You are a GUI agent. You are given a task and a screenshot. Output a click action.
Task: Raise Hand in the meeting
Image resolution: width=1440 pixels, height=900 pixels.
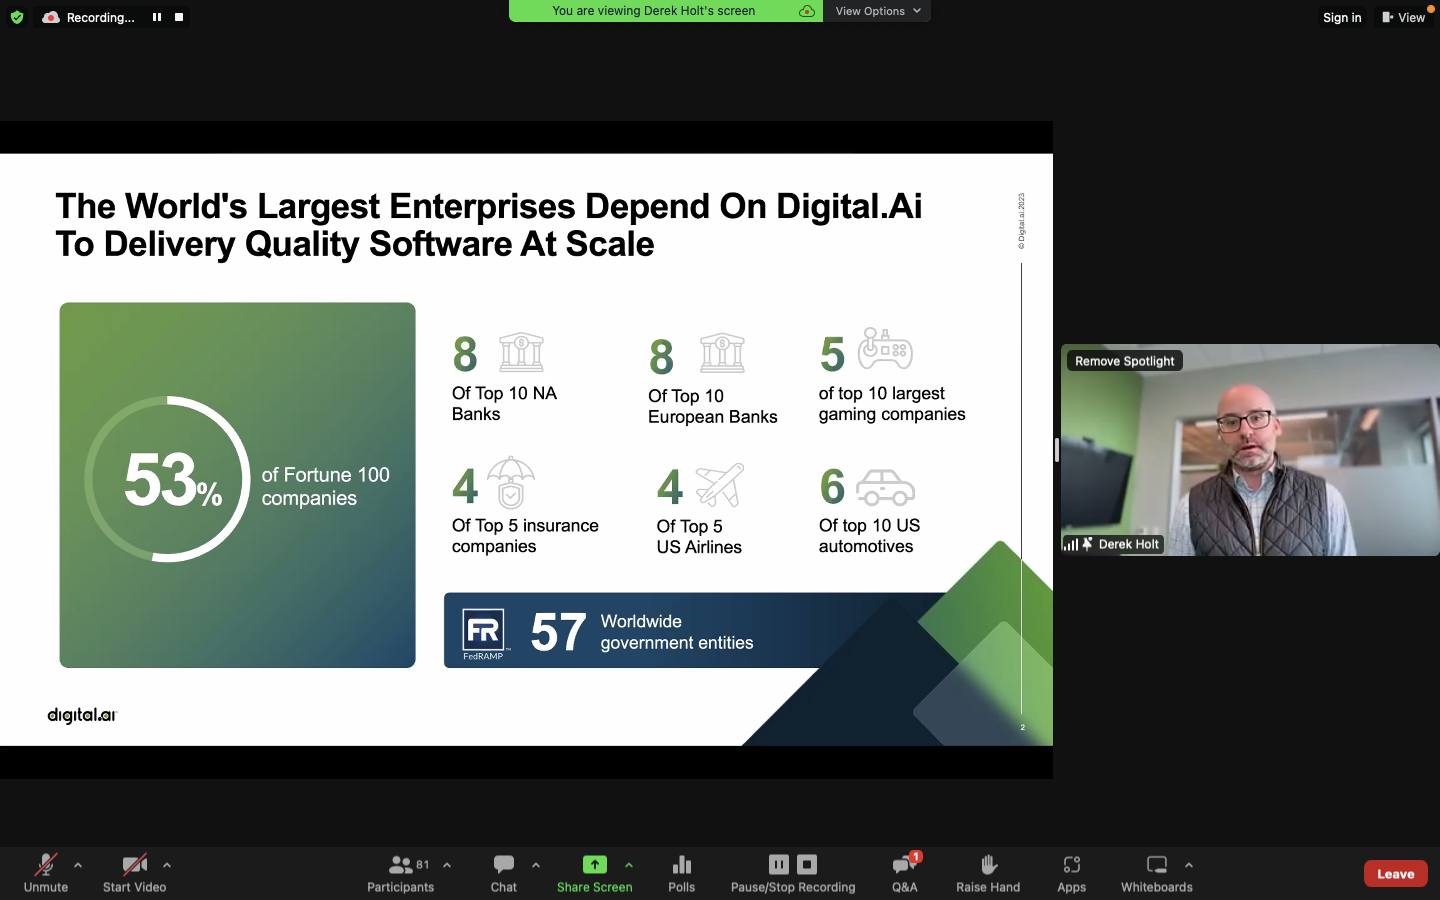click(x=988, y=873)
